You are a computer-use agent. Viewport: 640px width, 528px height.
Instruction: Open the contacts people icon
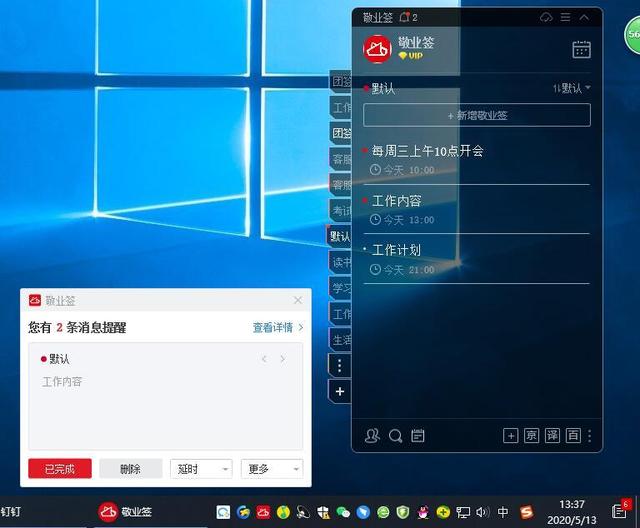coord(372,436)
